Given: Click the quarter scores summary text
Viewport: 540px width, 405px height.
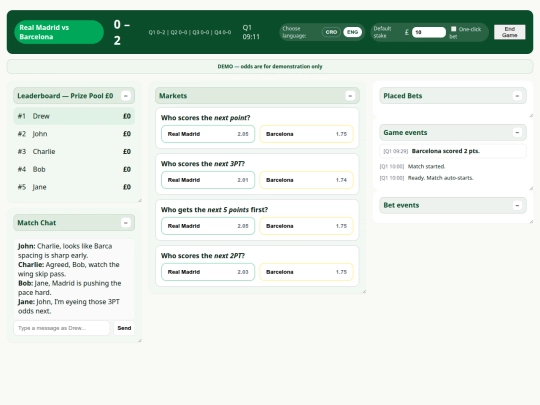Looking at the screenshot, I should tap(190, 32).
